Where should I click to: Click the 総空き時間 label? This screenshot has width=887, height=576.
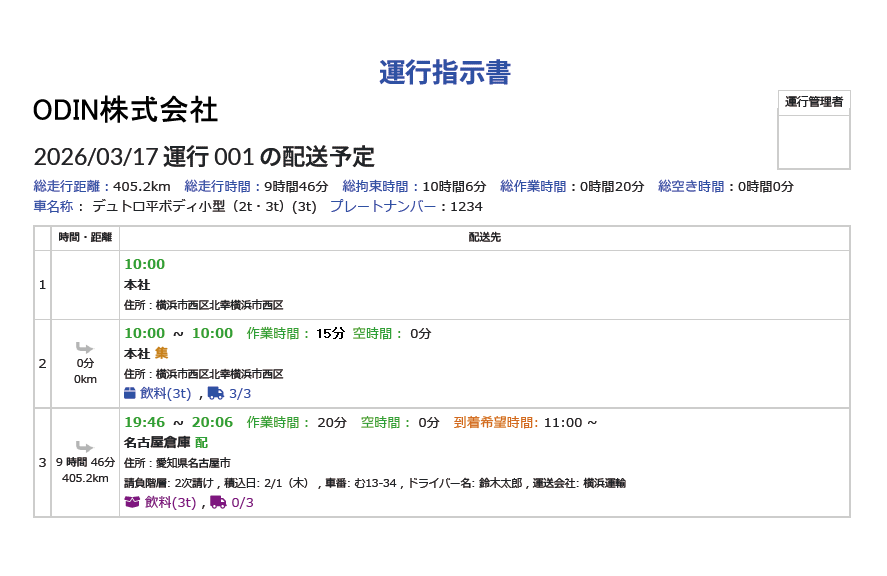coord(694,186)
